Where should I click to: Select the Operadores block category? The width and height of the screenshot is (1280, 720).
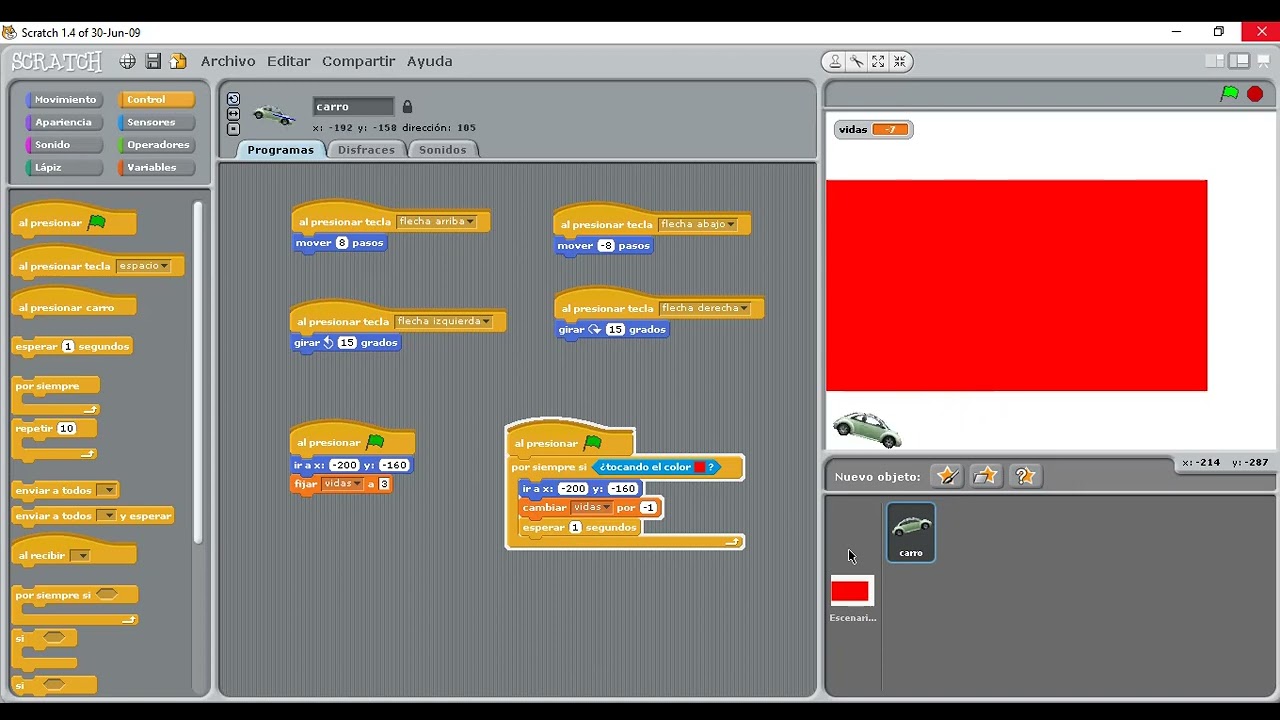tap(157, 145)
